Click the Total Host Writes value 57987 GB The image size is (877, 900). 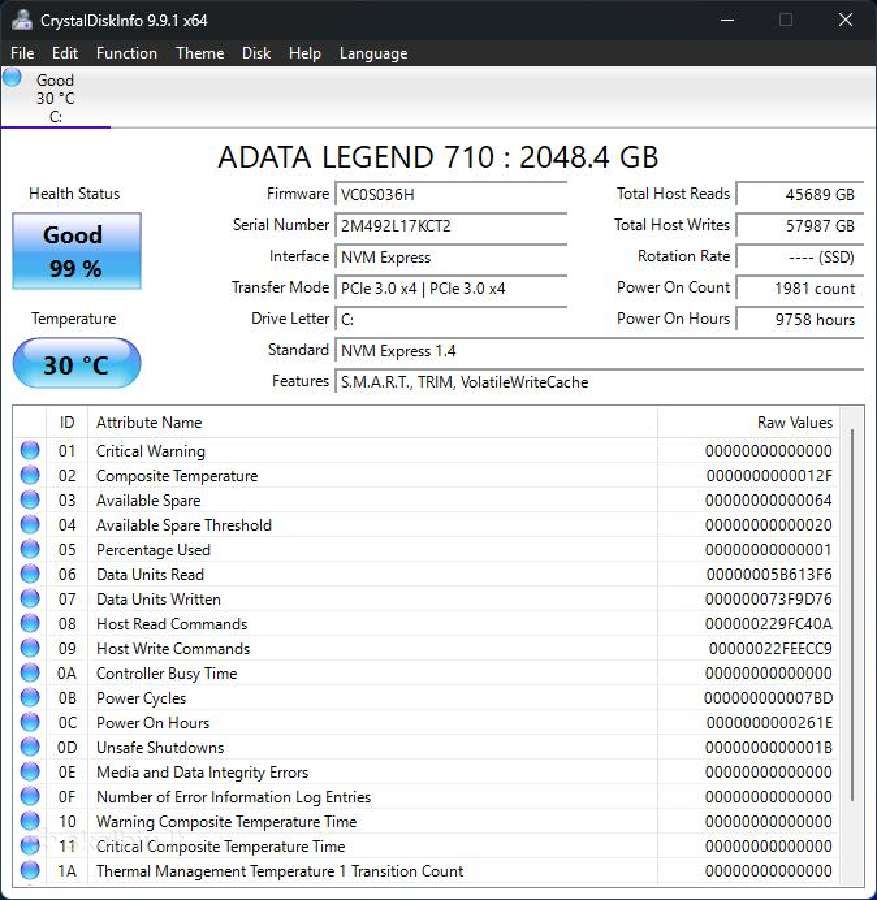click(800, 226)
